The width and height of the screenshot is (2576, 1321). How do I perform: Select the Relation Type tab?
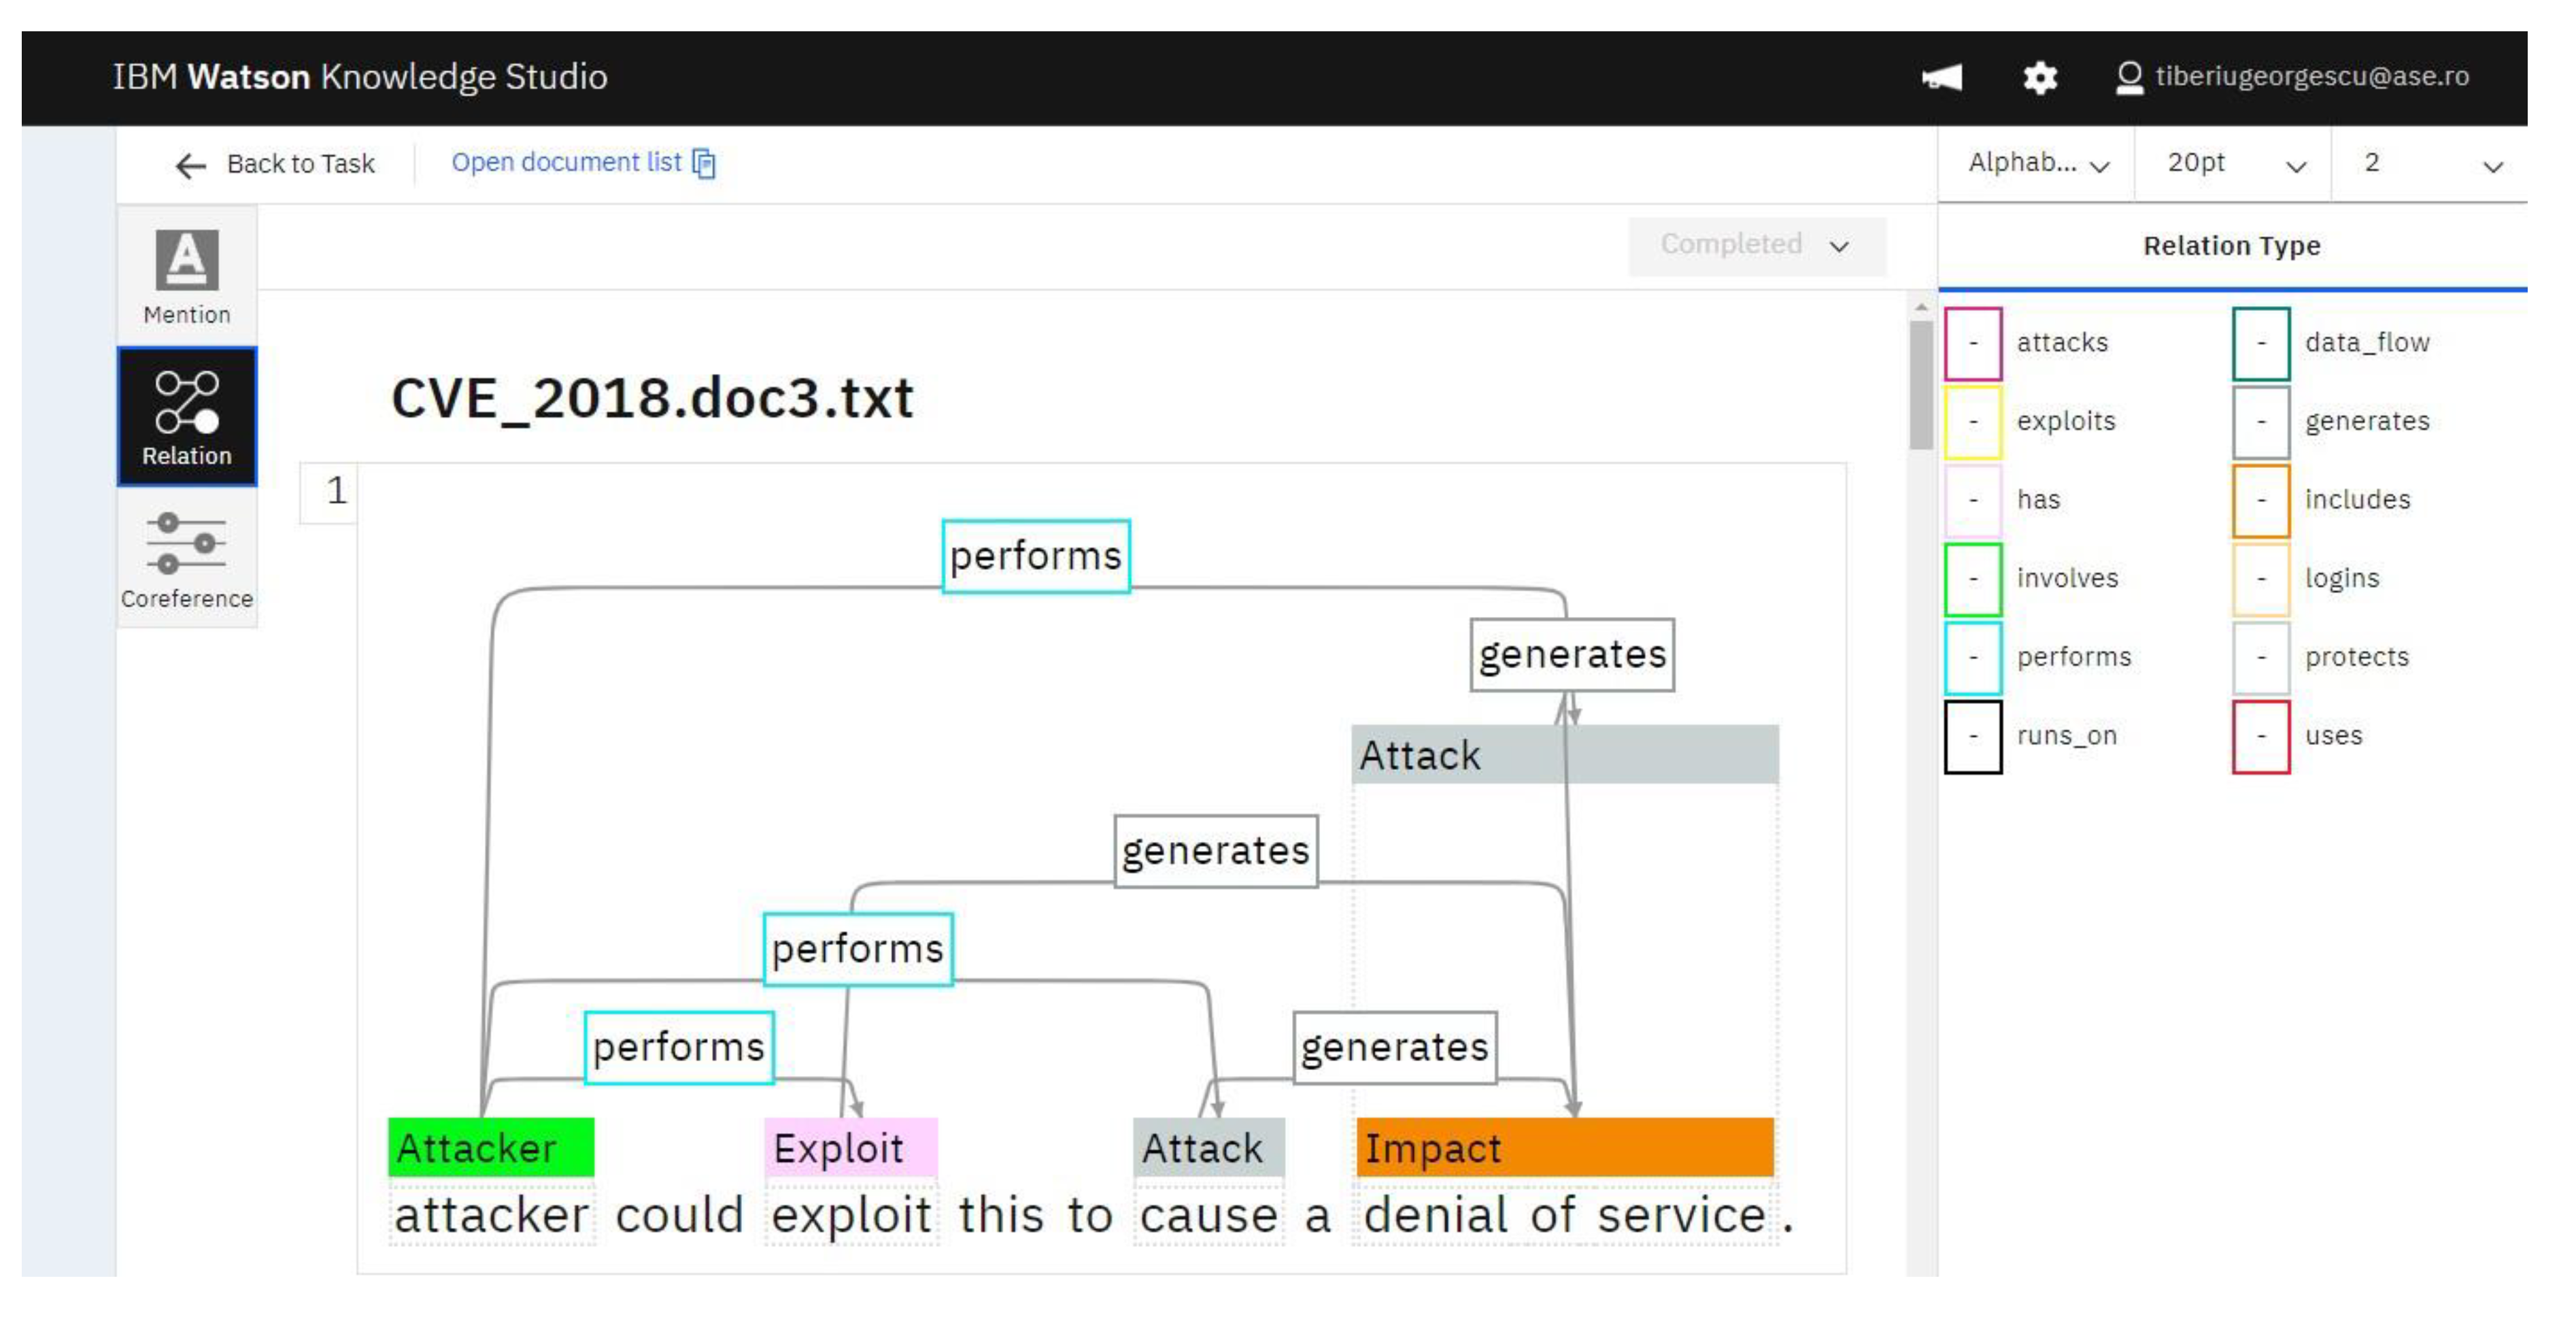2231,246
